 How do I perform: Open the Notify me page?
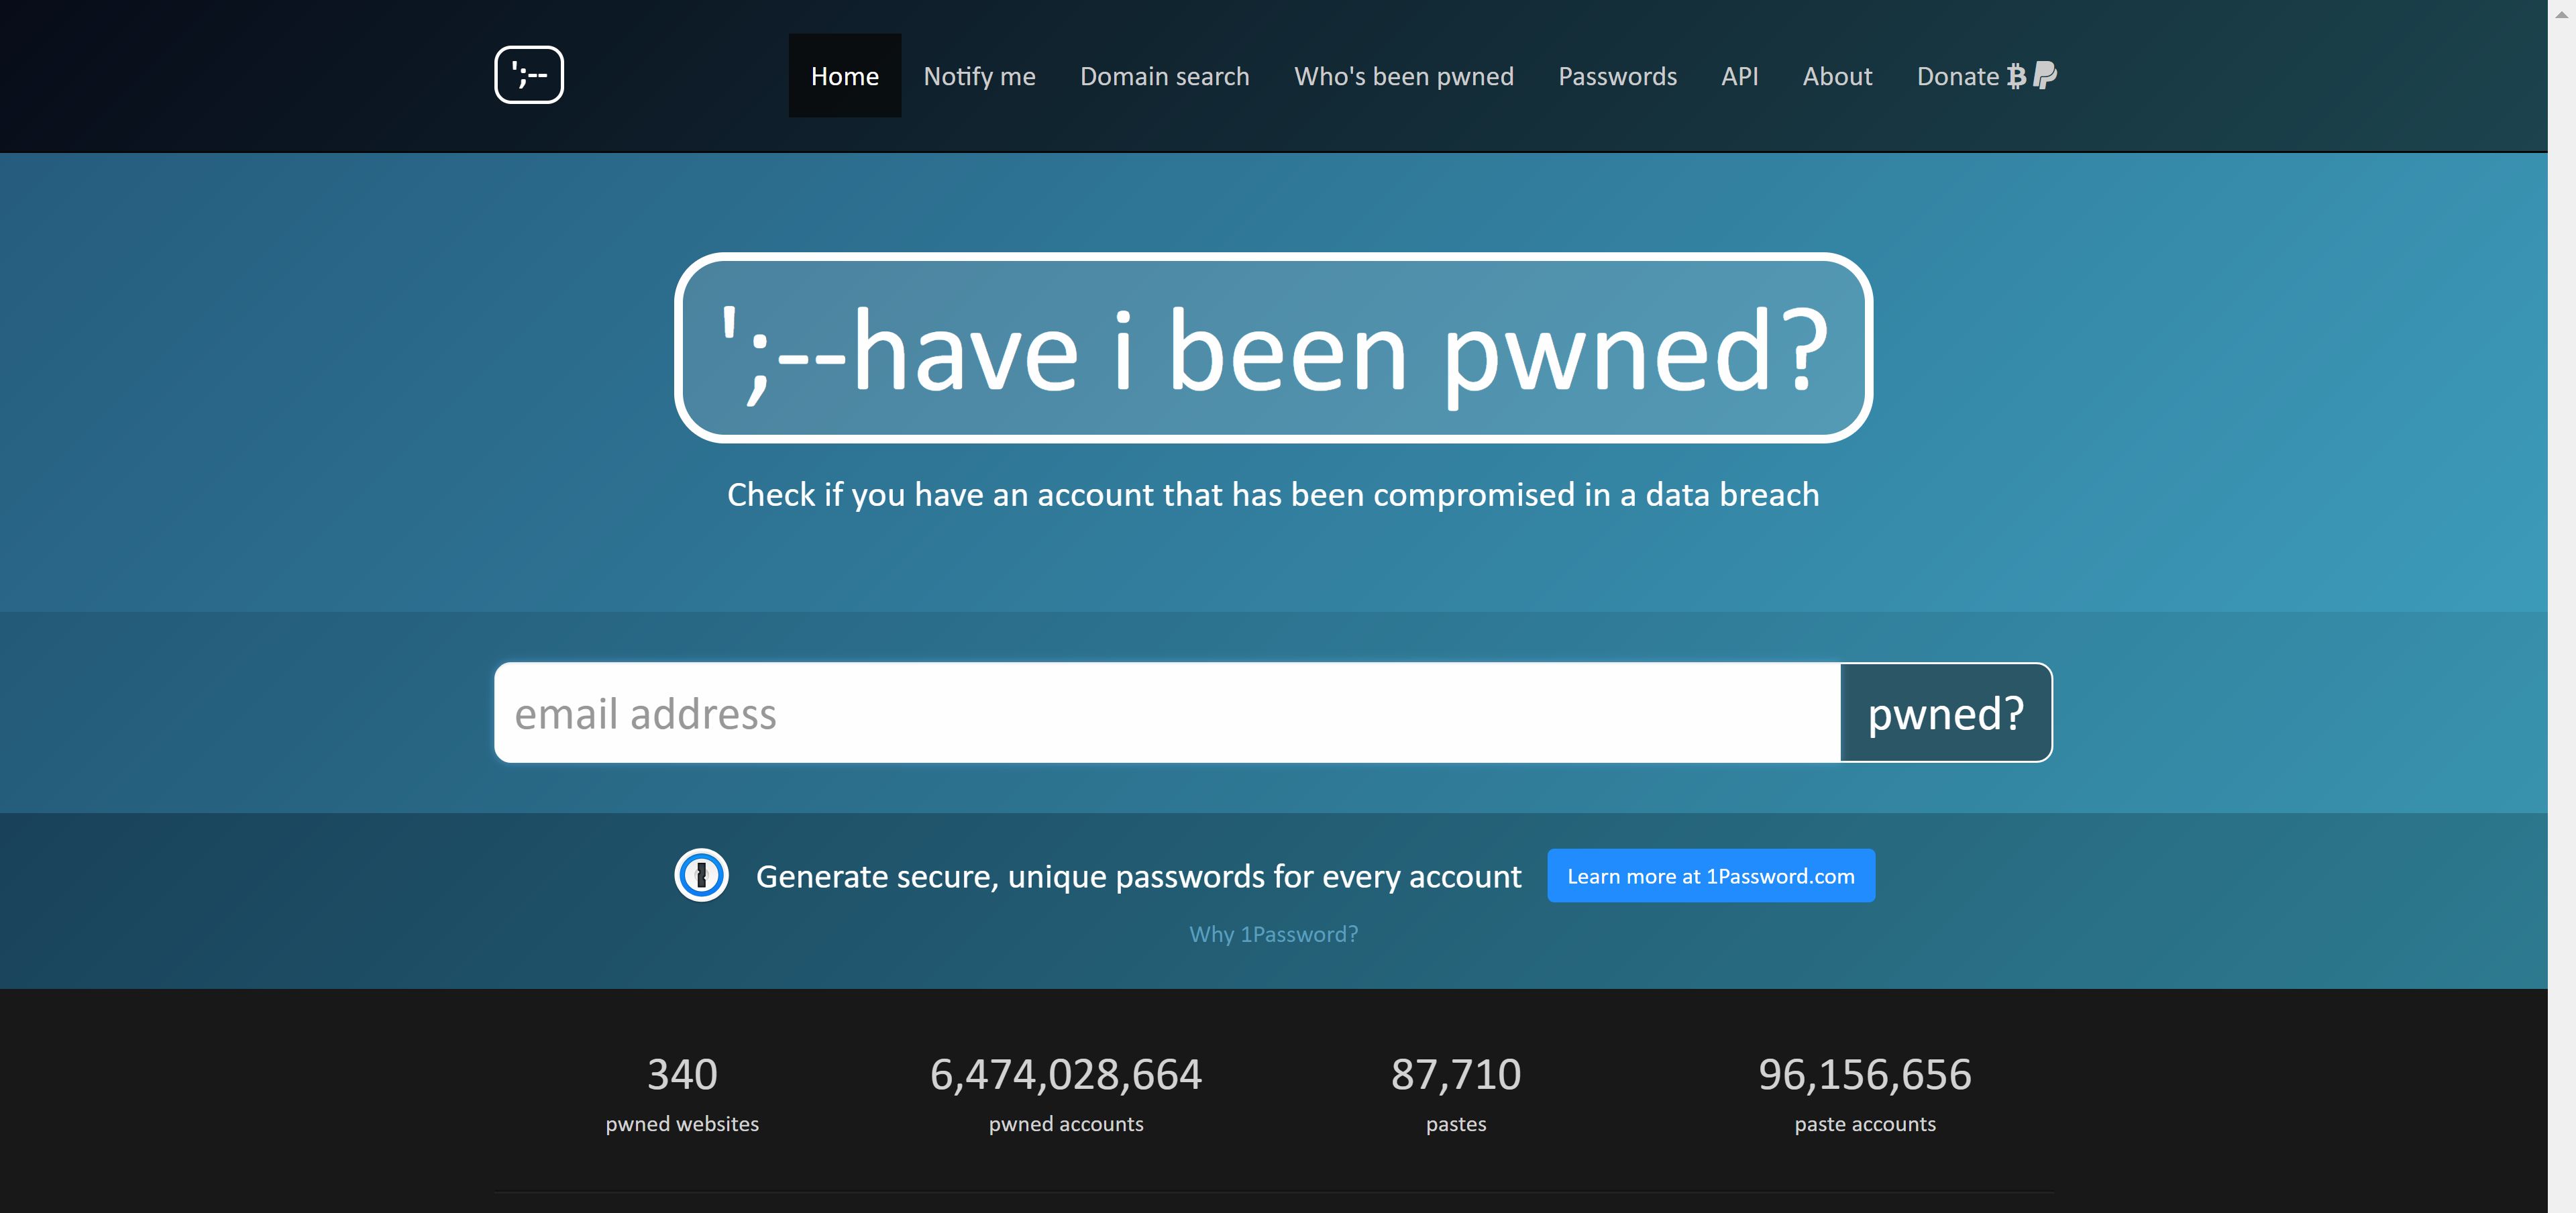tap(979, 75)
